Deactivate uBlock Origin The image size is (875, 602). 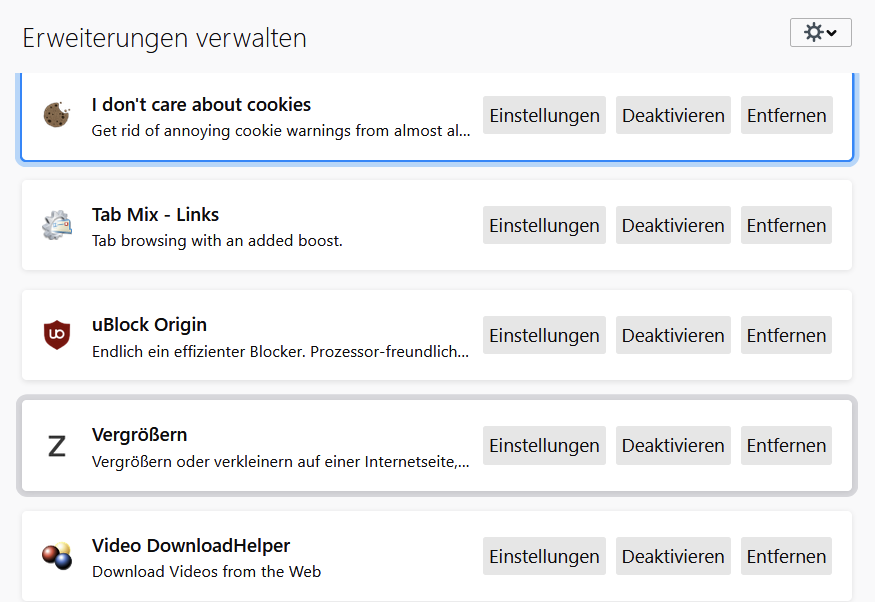pyautogui.click(x=673, y=335)
